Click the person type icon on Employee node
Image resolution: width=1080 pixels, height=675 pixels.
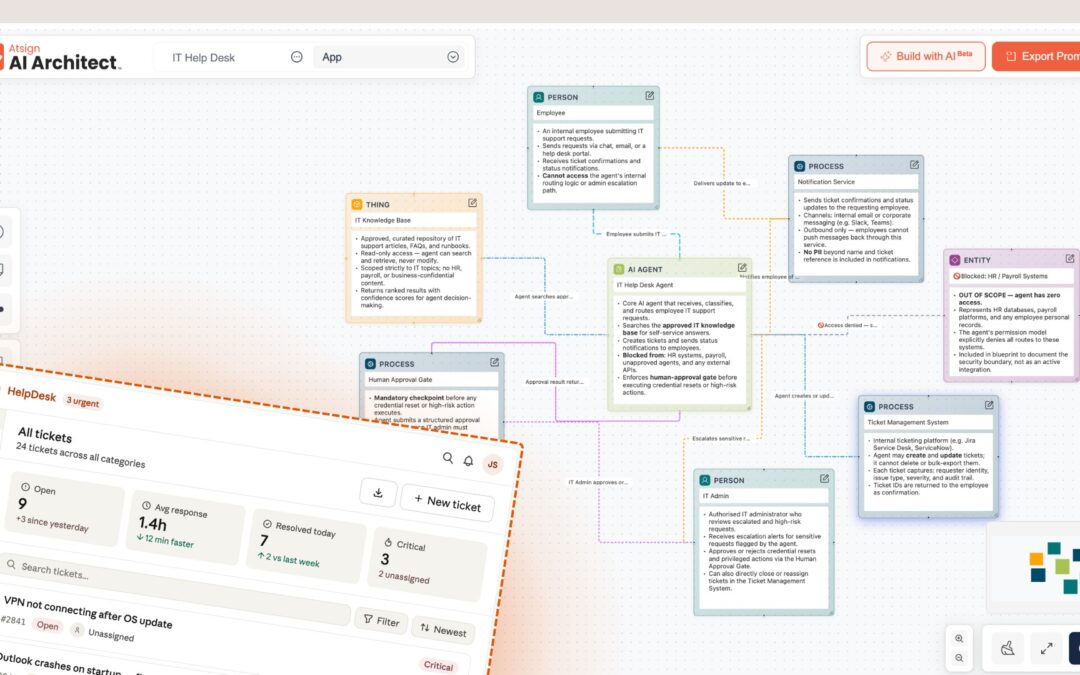click(x=539, y=97)
